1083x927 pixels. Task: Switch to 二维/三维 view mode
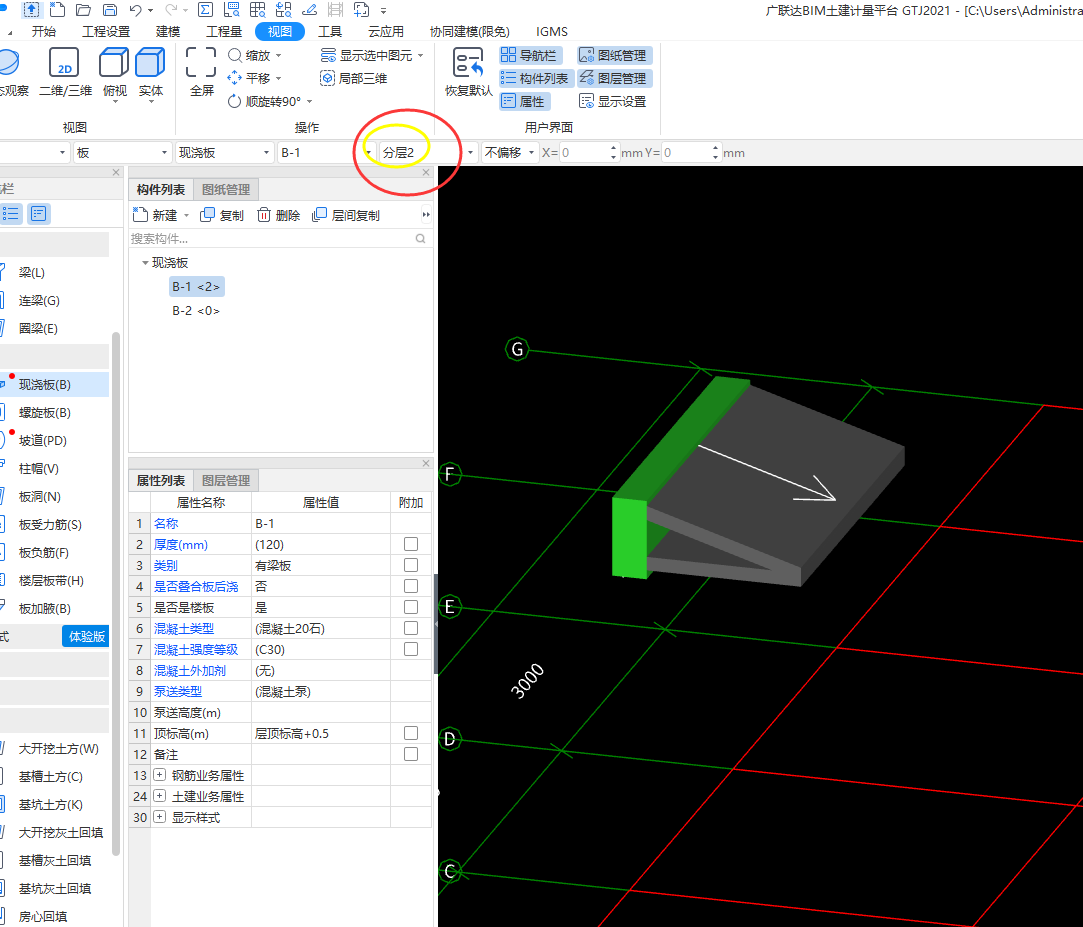point(65,73)
